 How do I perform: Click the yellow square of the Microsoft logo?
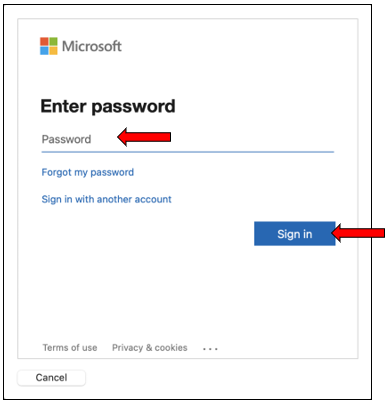coord(53,51)
